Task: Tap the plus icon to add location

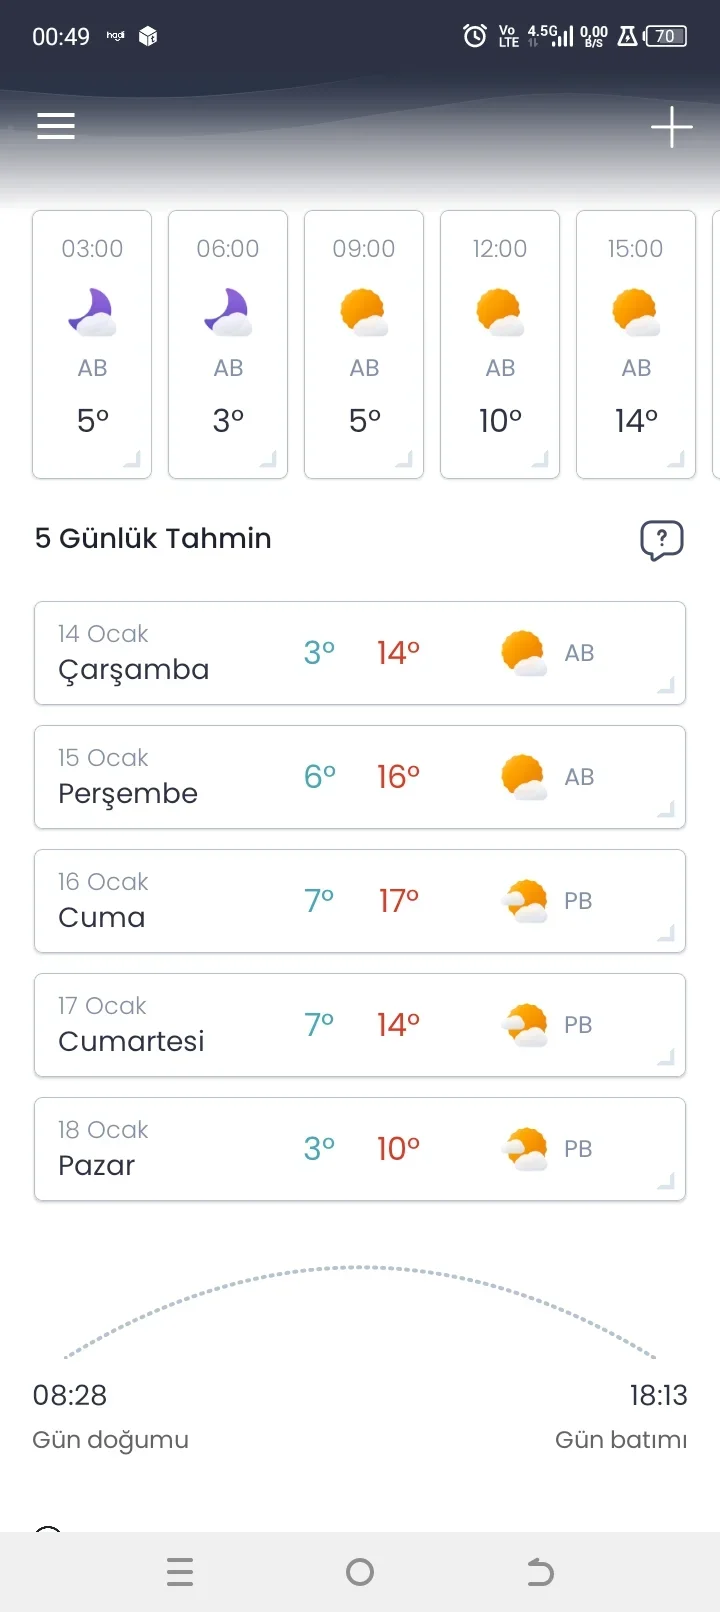Action: [x=671, y=127]
